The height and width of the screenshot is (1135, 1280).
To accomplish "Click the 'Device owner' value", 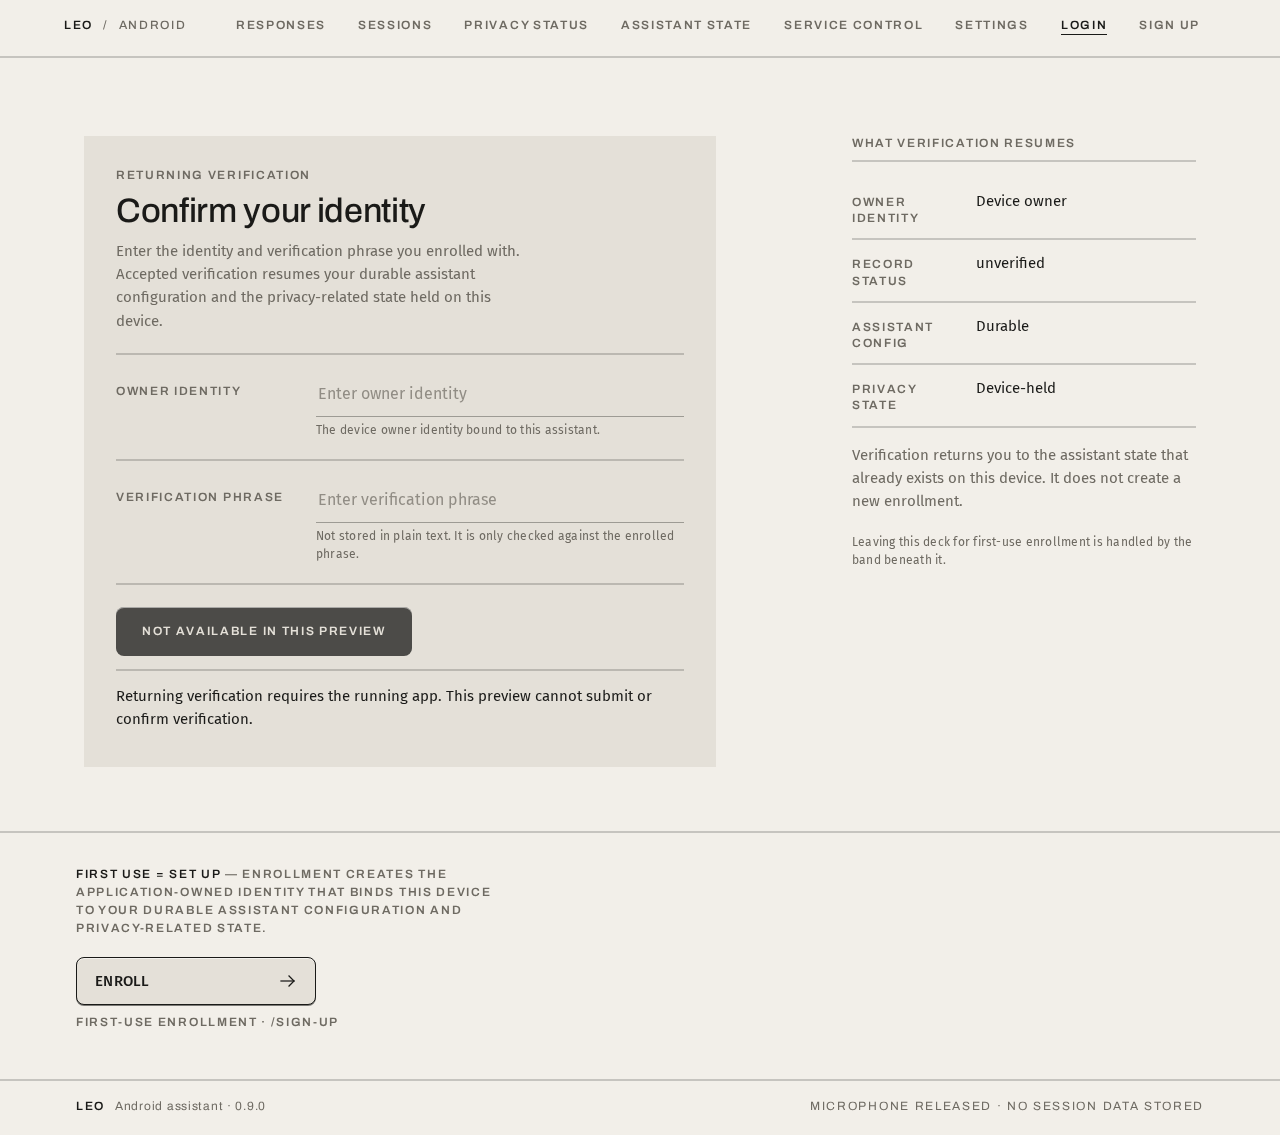I will [1021, 201].
